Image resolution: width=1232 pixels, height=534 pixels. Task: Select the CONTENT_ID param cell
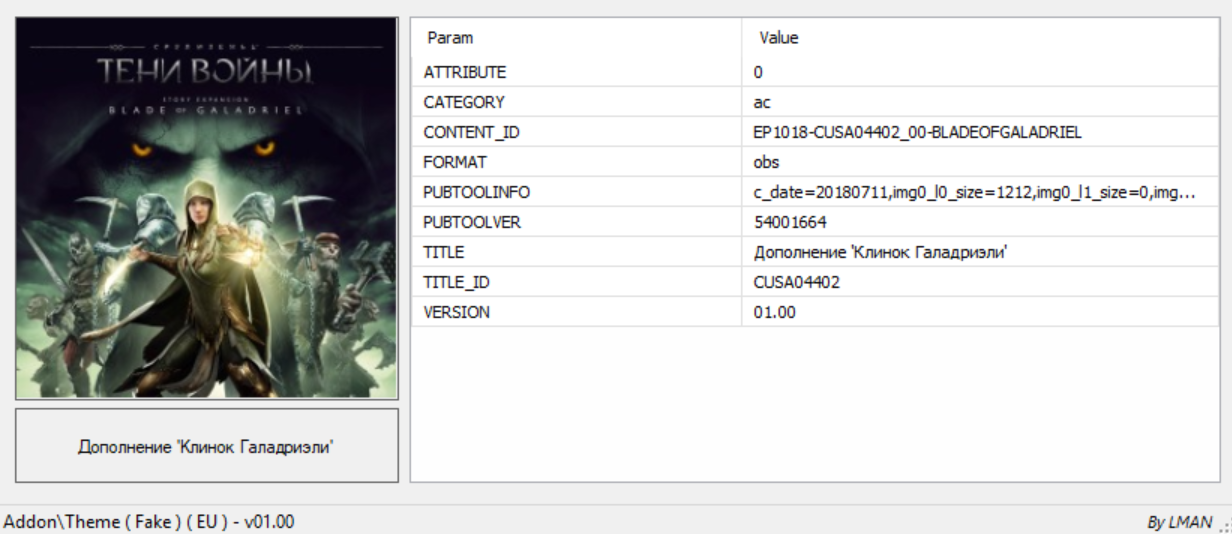pyautogui.click(x=576, y=132)
